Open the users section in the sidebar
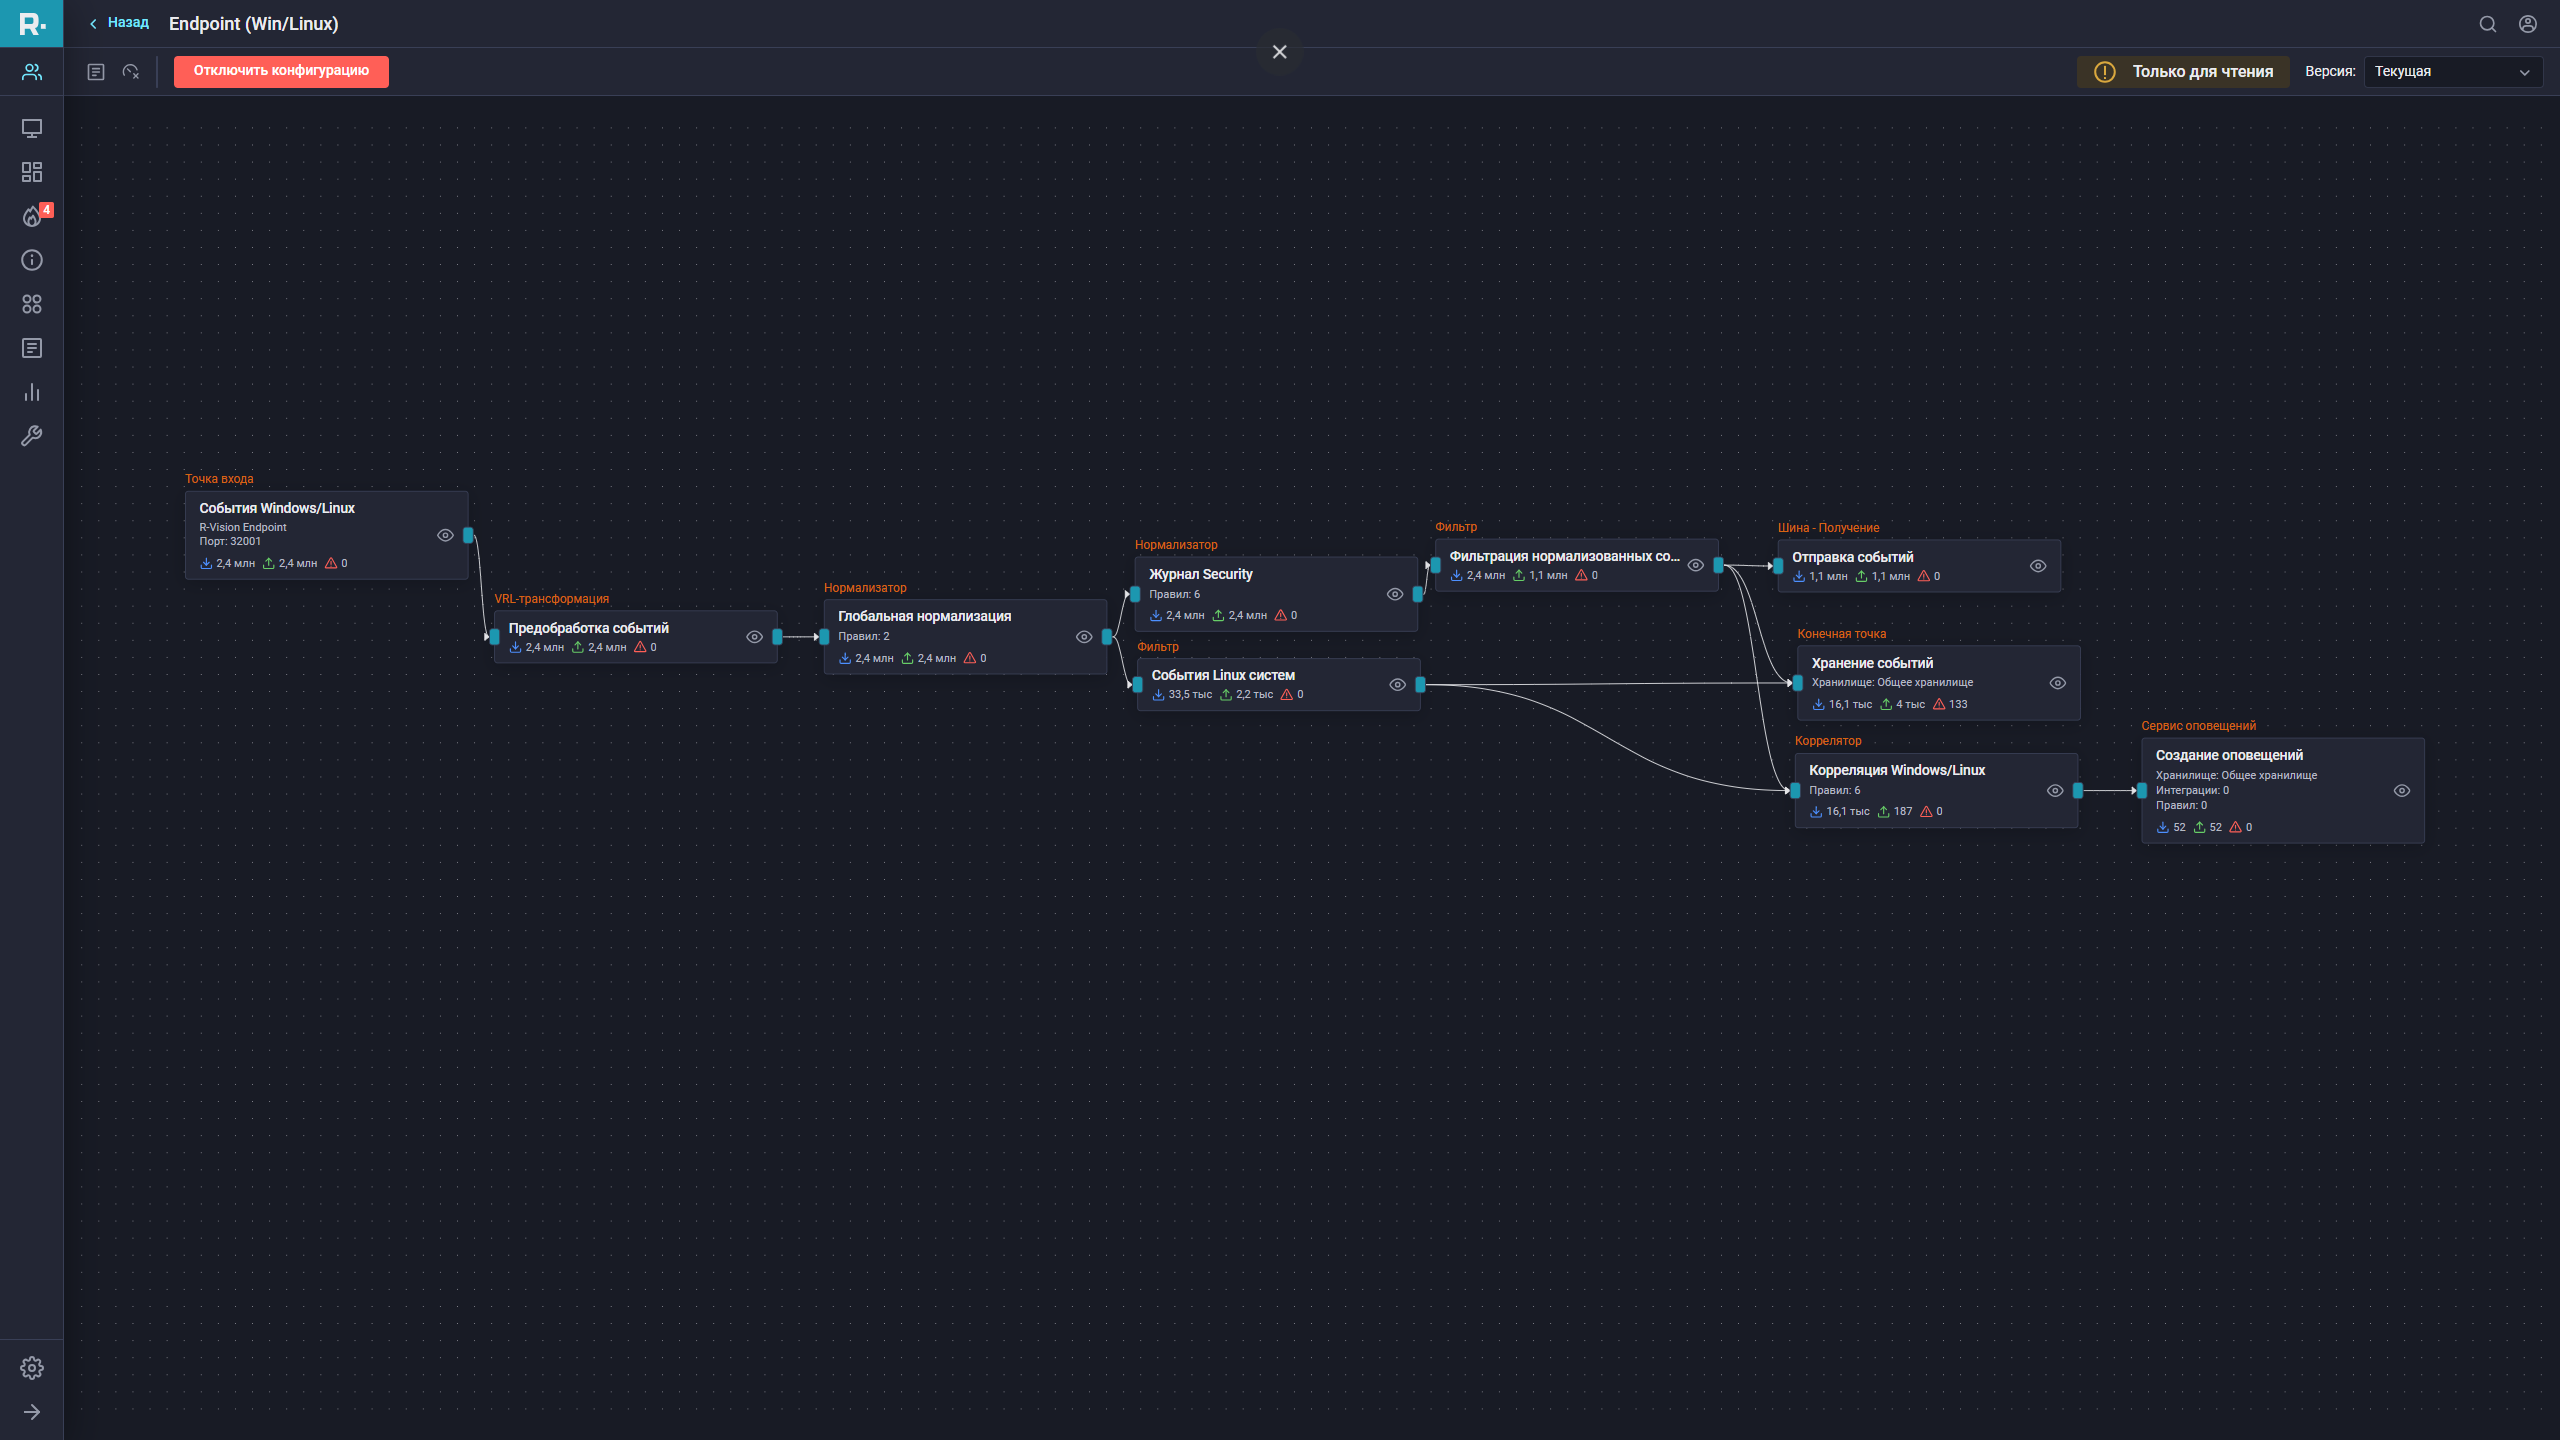 [x=32, y=72]
